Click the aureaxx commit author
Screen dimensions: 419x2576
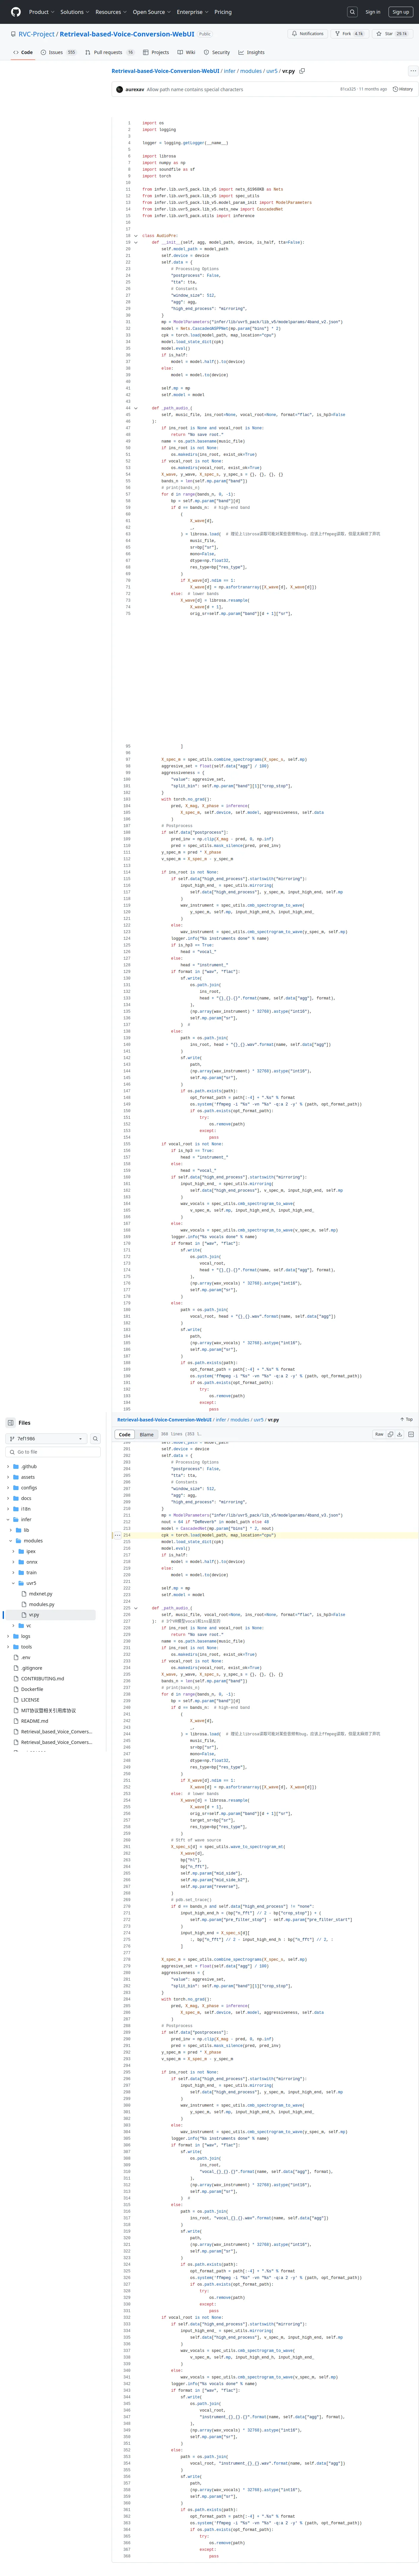[135, 89]
